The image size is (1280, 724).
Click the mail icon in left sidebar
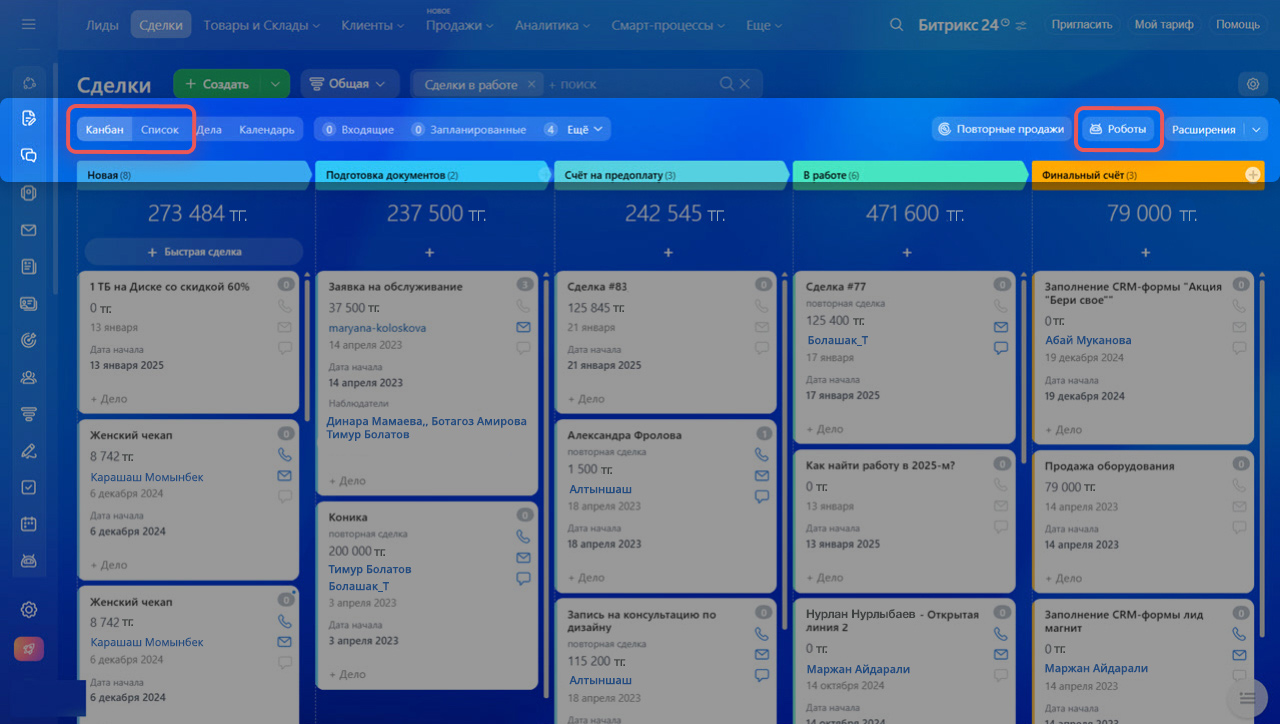click(29, 230)
